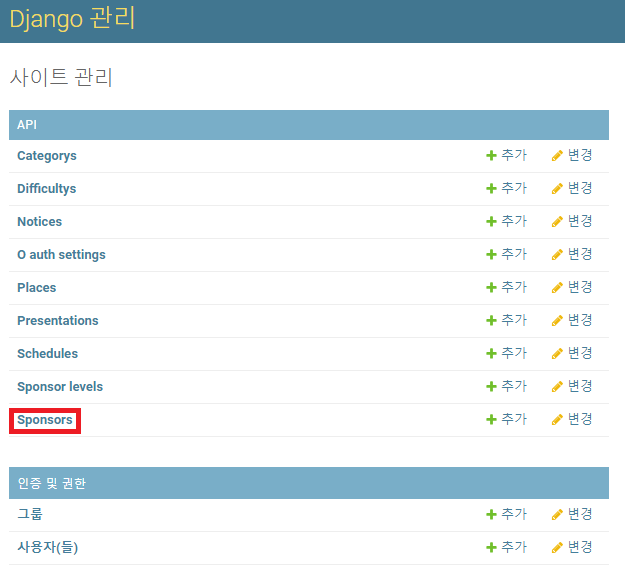
Task: Click the pencil icon for Difficultys
Action: click(557, 189)
